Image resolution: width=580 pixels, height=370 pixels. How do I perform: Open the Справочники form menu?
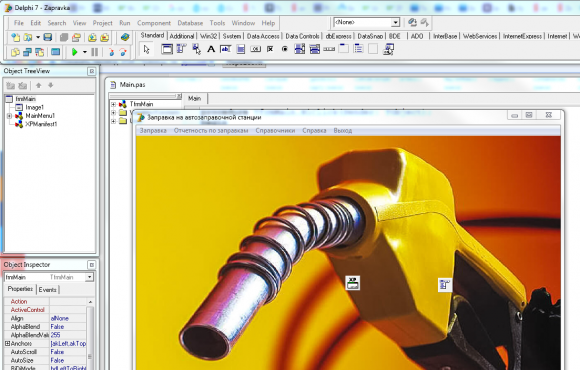point(275,131)
